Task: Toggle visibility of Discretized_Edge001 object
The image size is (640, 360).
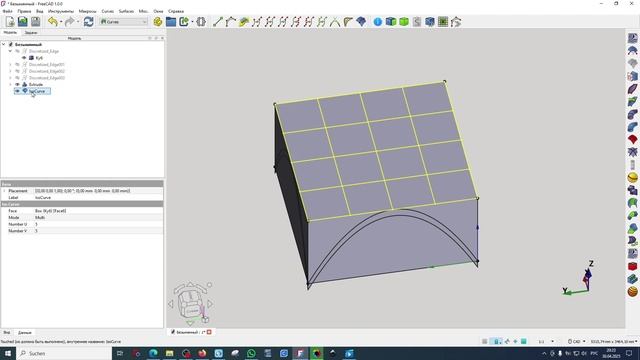Action: (17, 64)
